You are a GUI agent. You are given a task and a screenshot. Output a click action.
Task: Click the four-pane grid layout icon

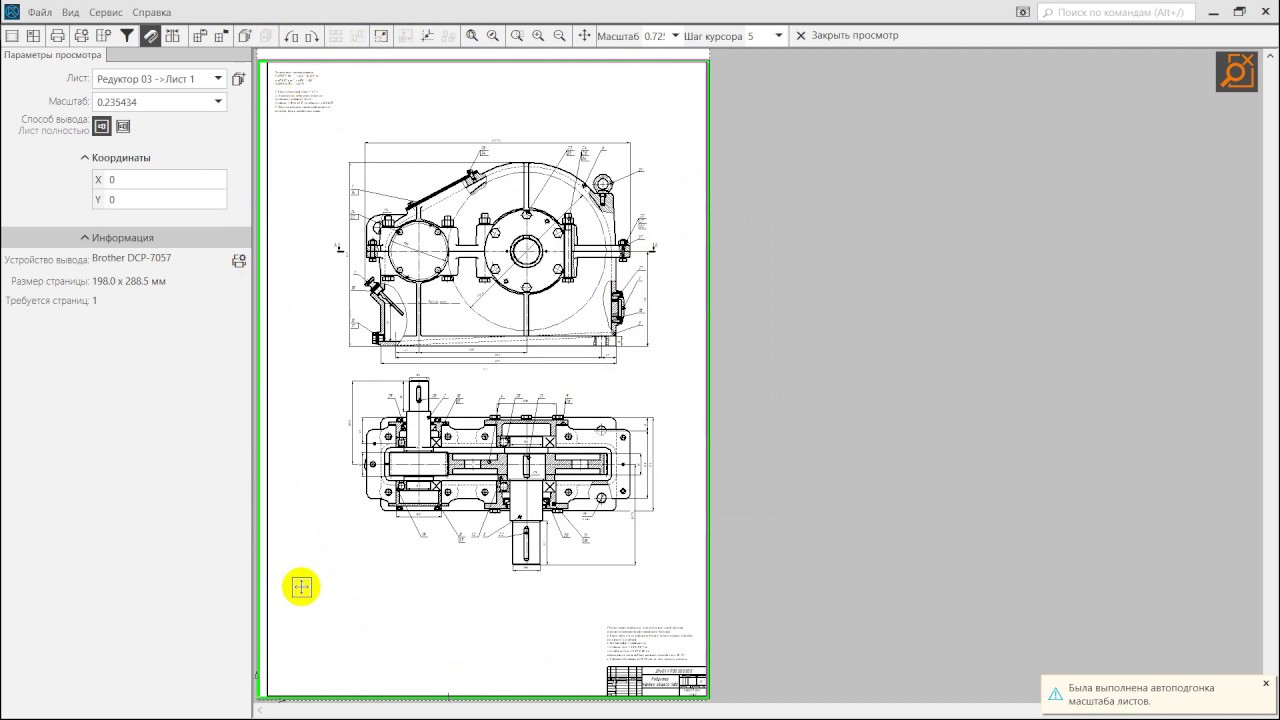click(33, 36)
